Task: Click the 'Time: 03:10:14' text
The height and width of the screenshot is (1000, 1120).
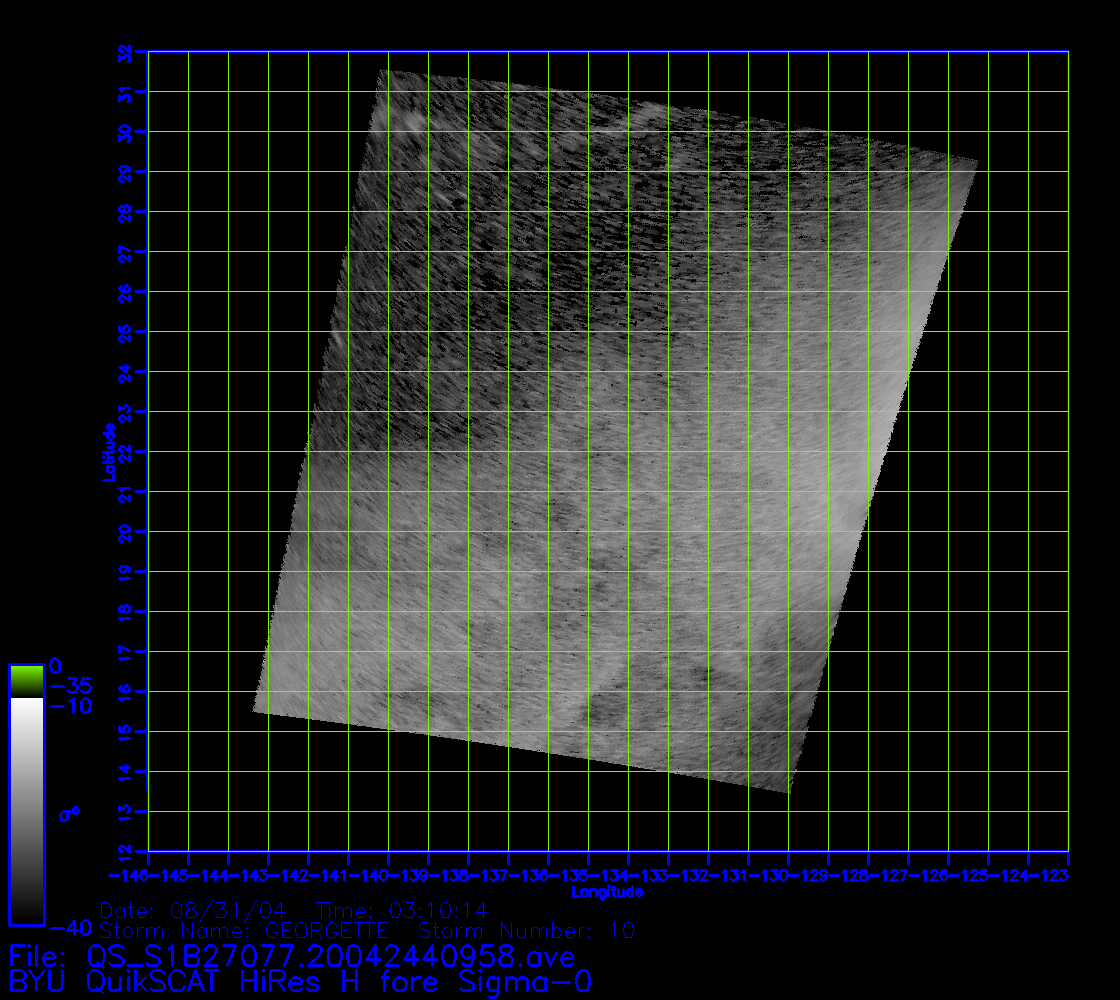Action: 401,910
